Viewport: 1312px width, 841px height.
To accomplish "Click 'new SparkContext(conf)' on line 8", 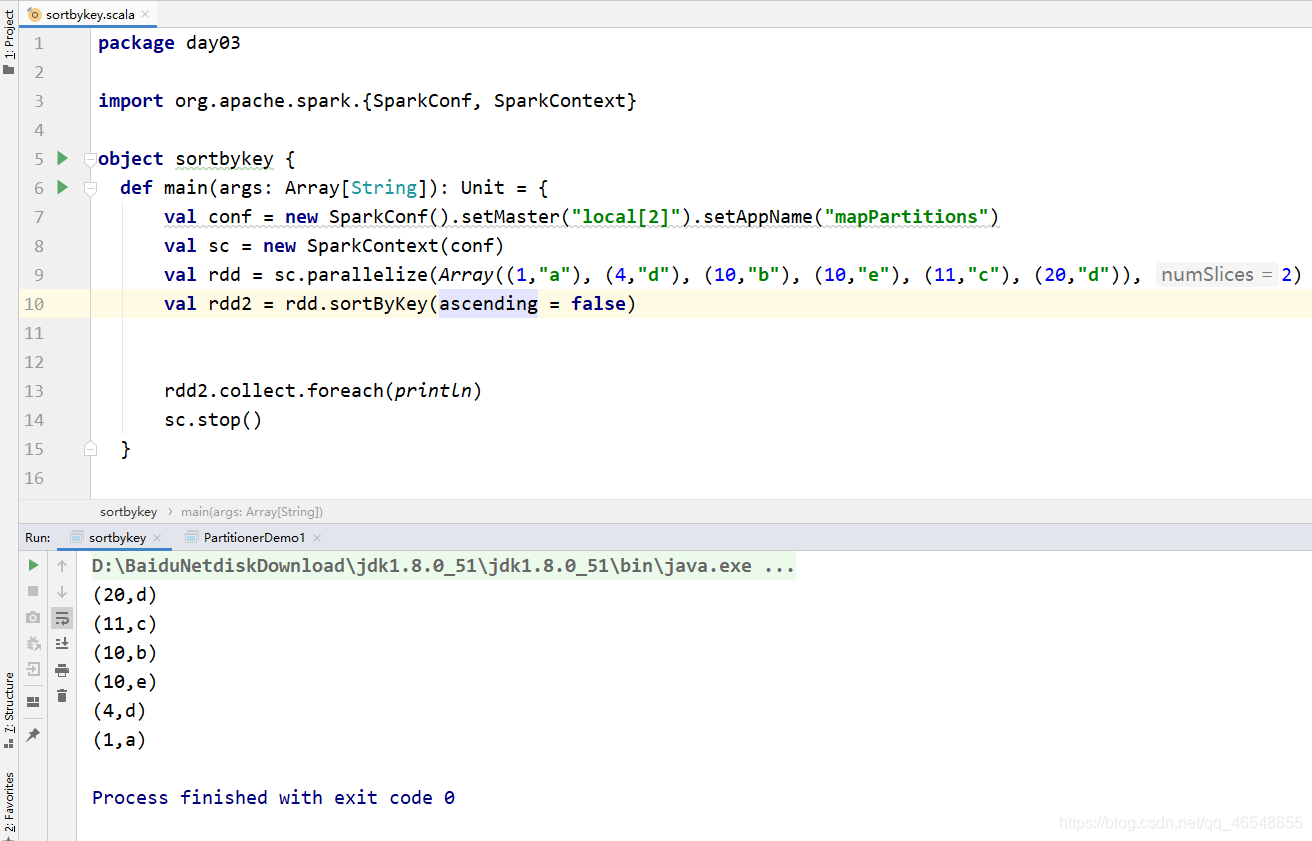I will click(x=384, y=246).
